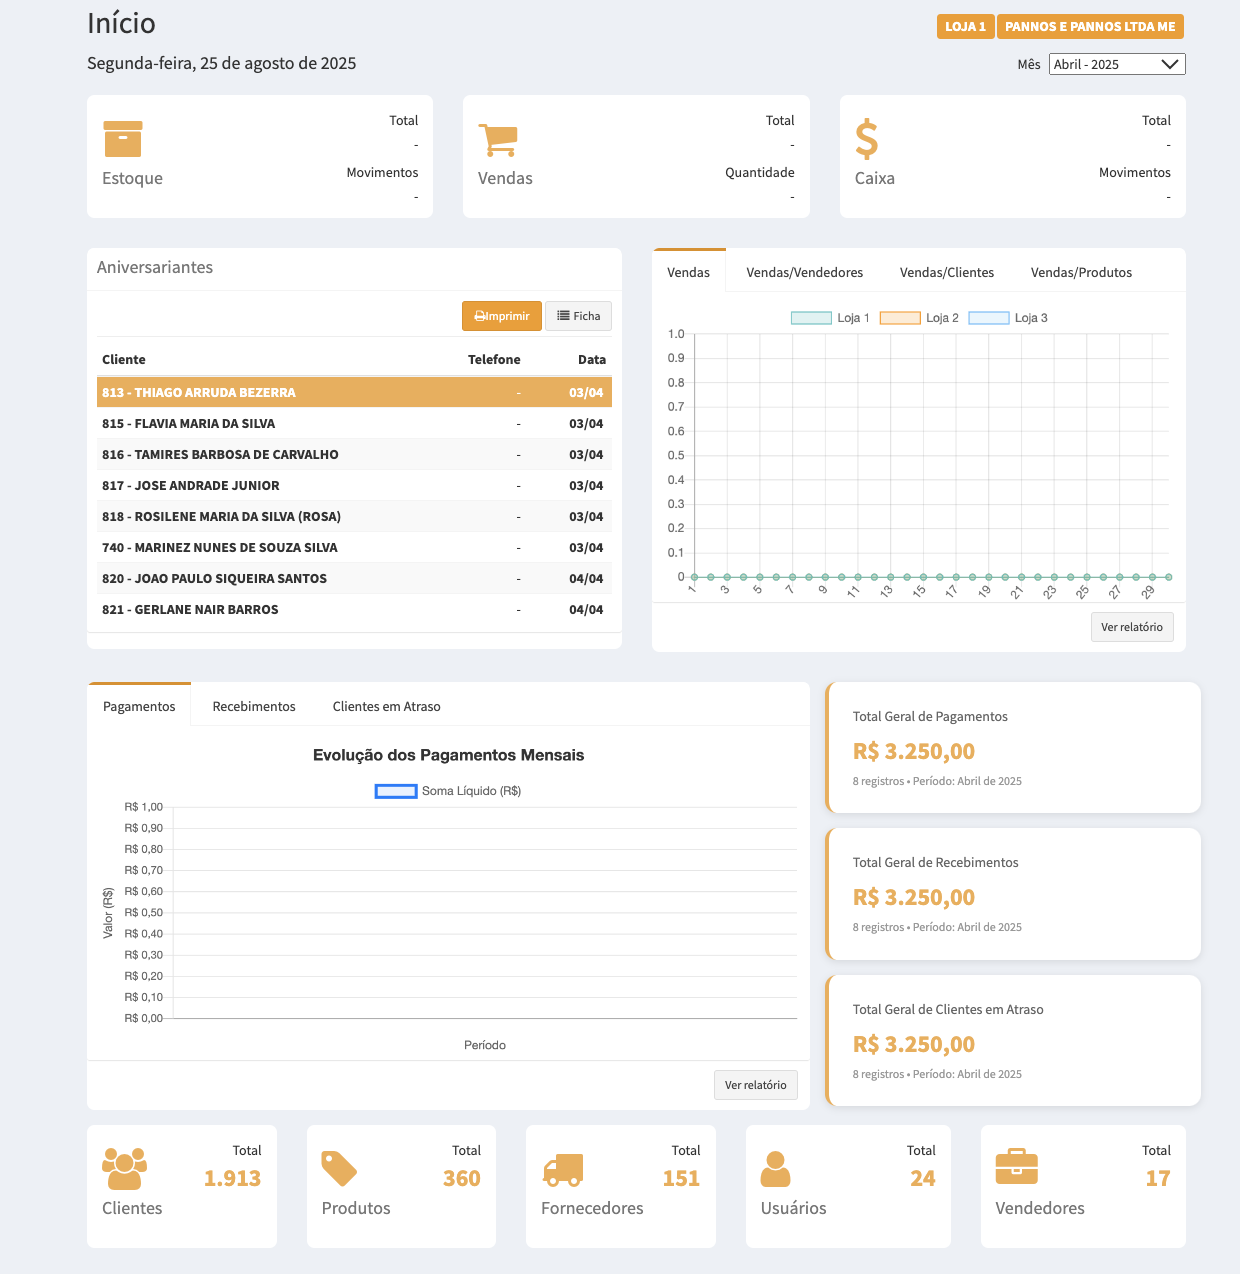Toggle Loja 2 legend in sales chart
1240x1274 pixels.
point(899,318)
